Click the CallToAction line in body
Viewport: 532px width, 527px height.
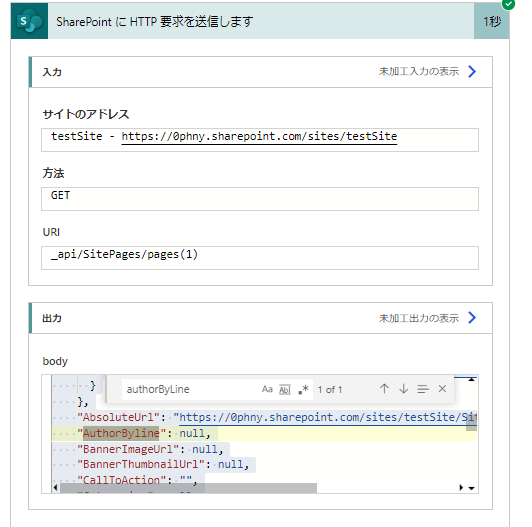click(137, 480)
